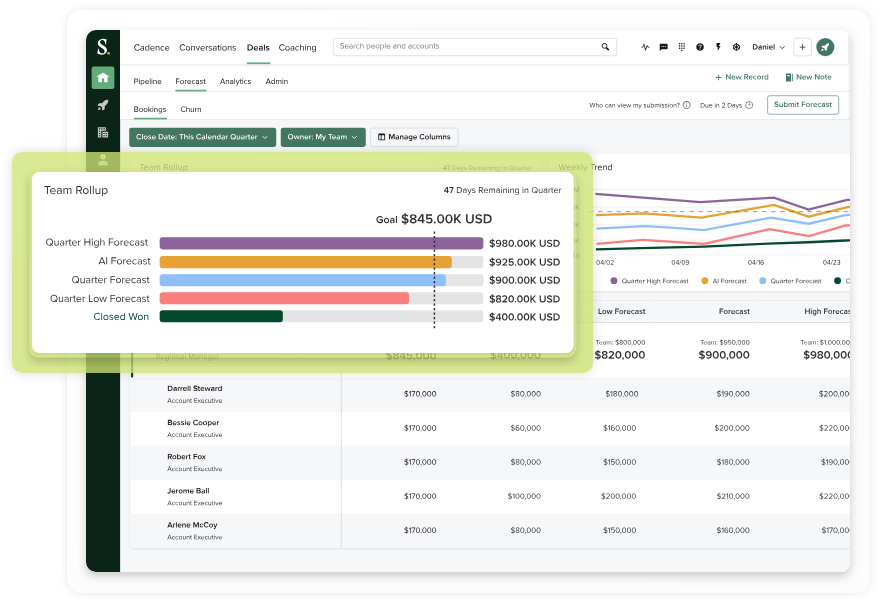Select Arlene McCoy row name
880x603 pixels.
(x=192, y=526)
